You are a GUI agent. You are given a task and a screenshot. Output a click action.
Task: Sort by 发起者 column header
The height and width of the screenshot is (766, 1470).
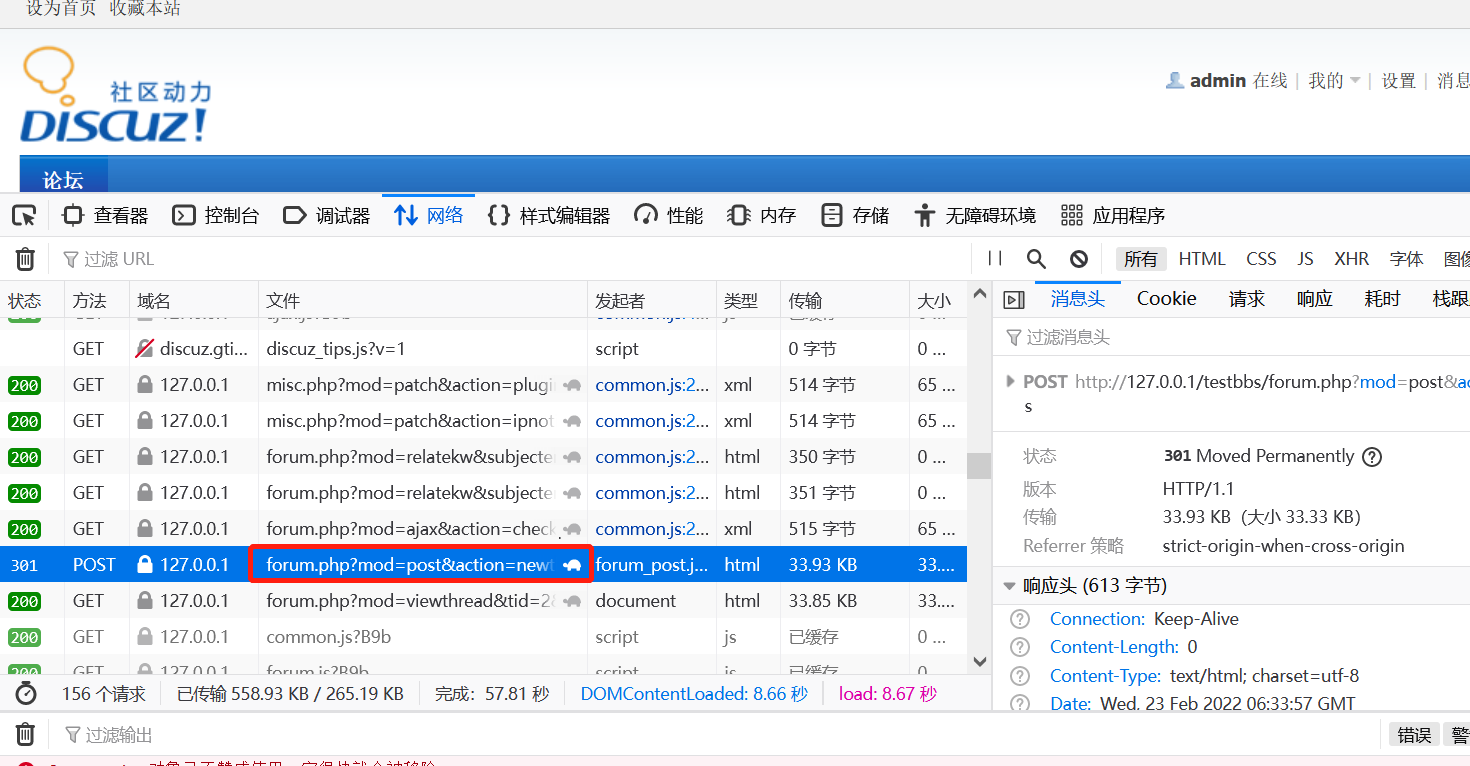pos(652,300)
